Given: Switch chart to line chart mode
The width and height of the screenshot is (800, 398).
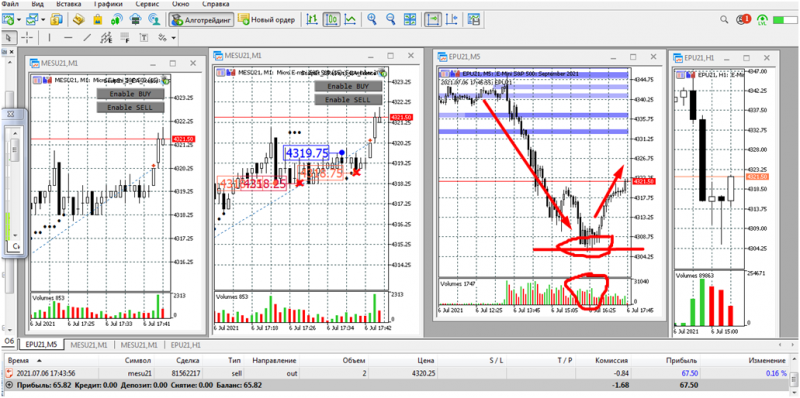Looking at the screenshot, I should tap(350, 19).
